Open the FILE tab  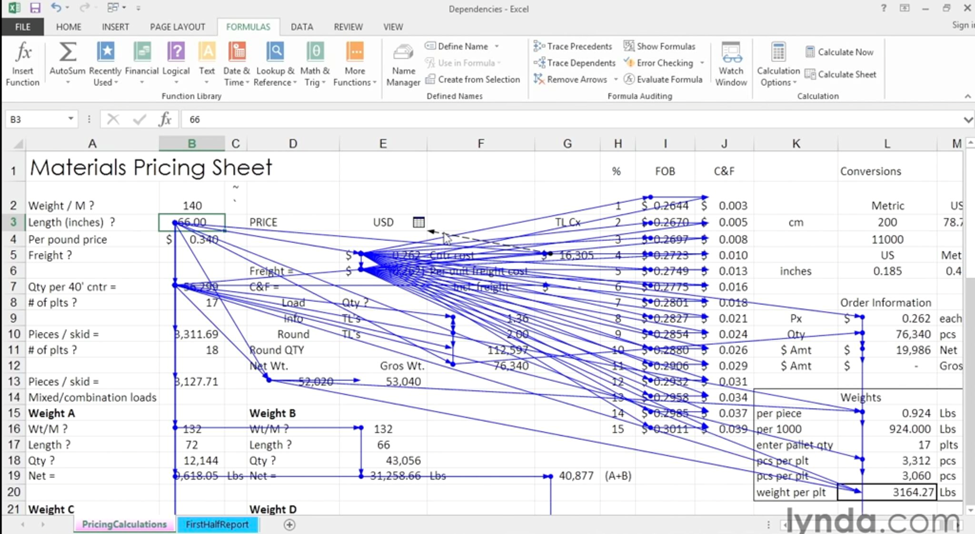click(x=22, y=27)
